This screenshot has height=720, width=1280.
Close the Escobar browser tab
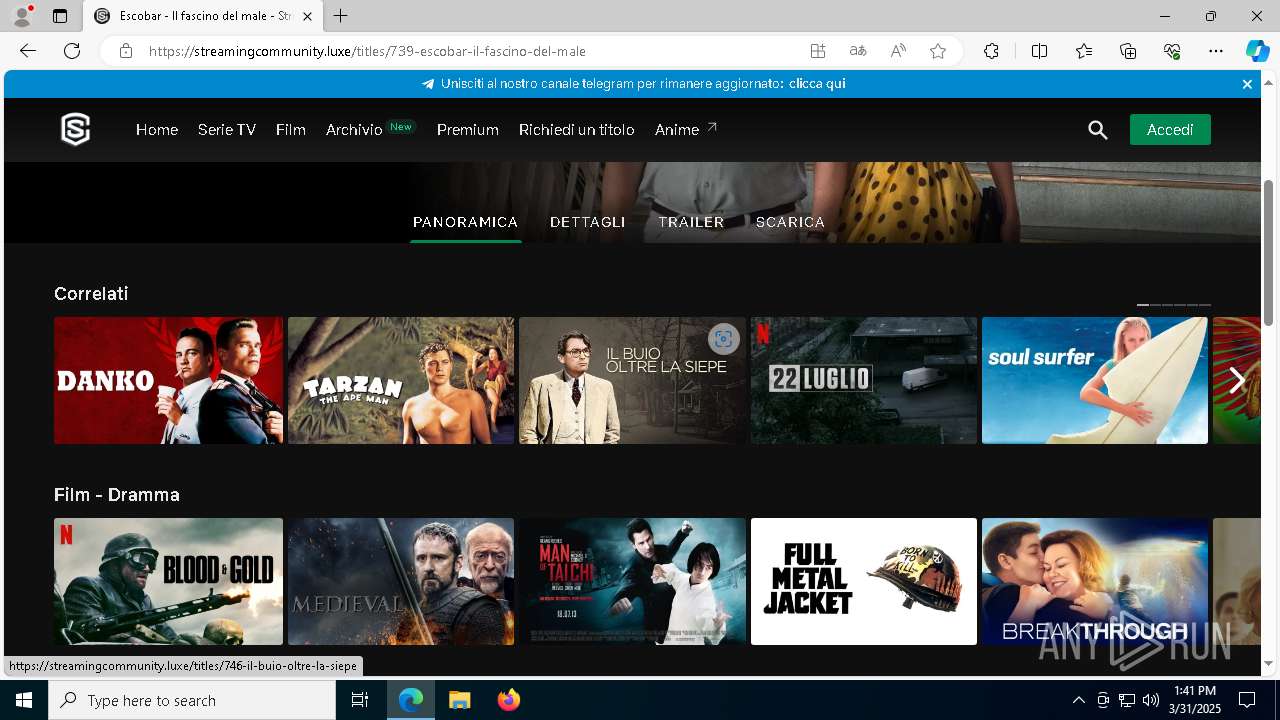(307, 16)
